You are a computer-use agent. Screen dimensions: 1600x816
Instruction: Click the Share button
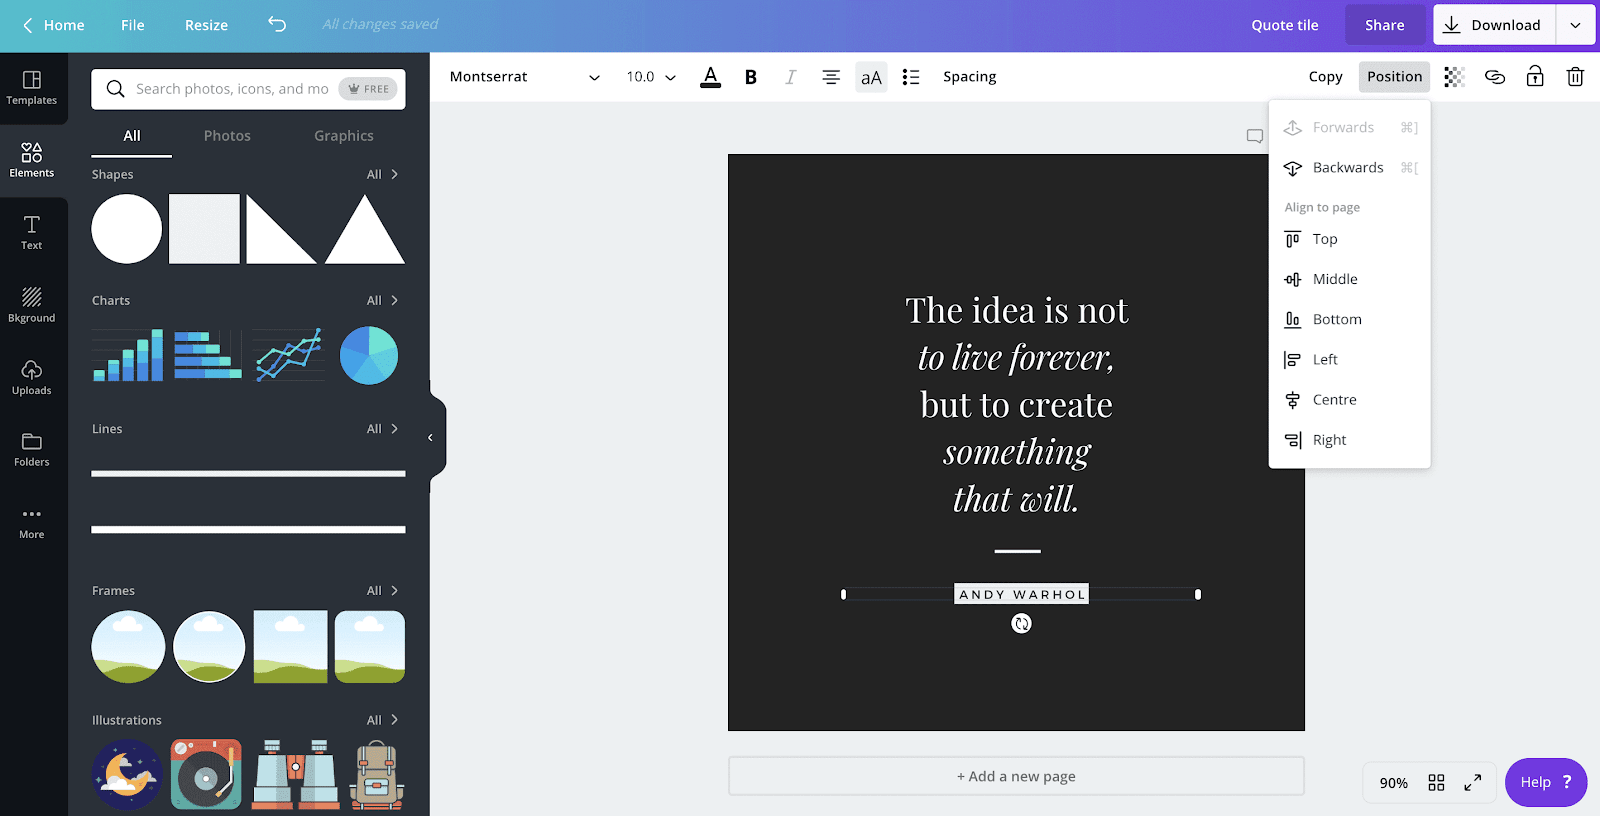(1385, 25)
